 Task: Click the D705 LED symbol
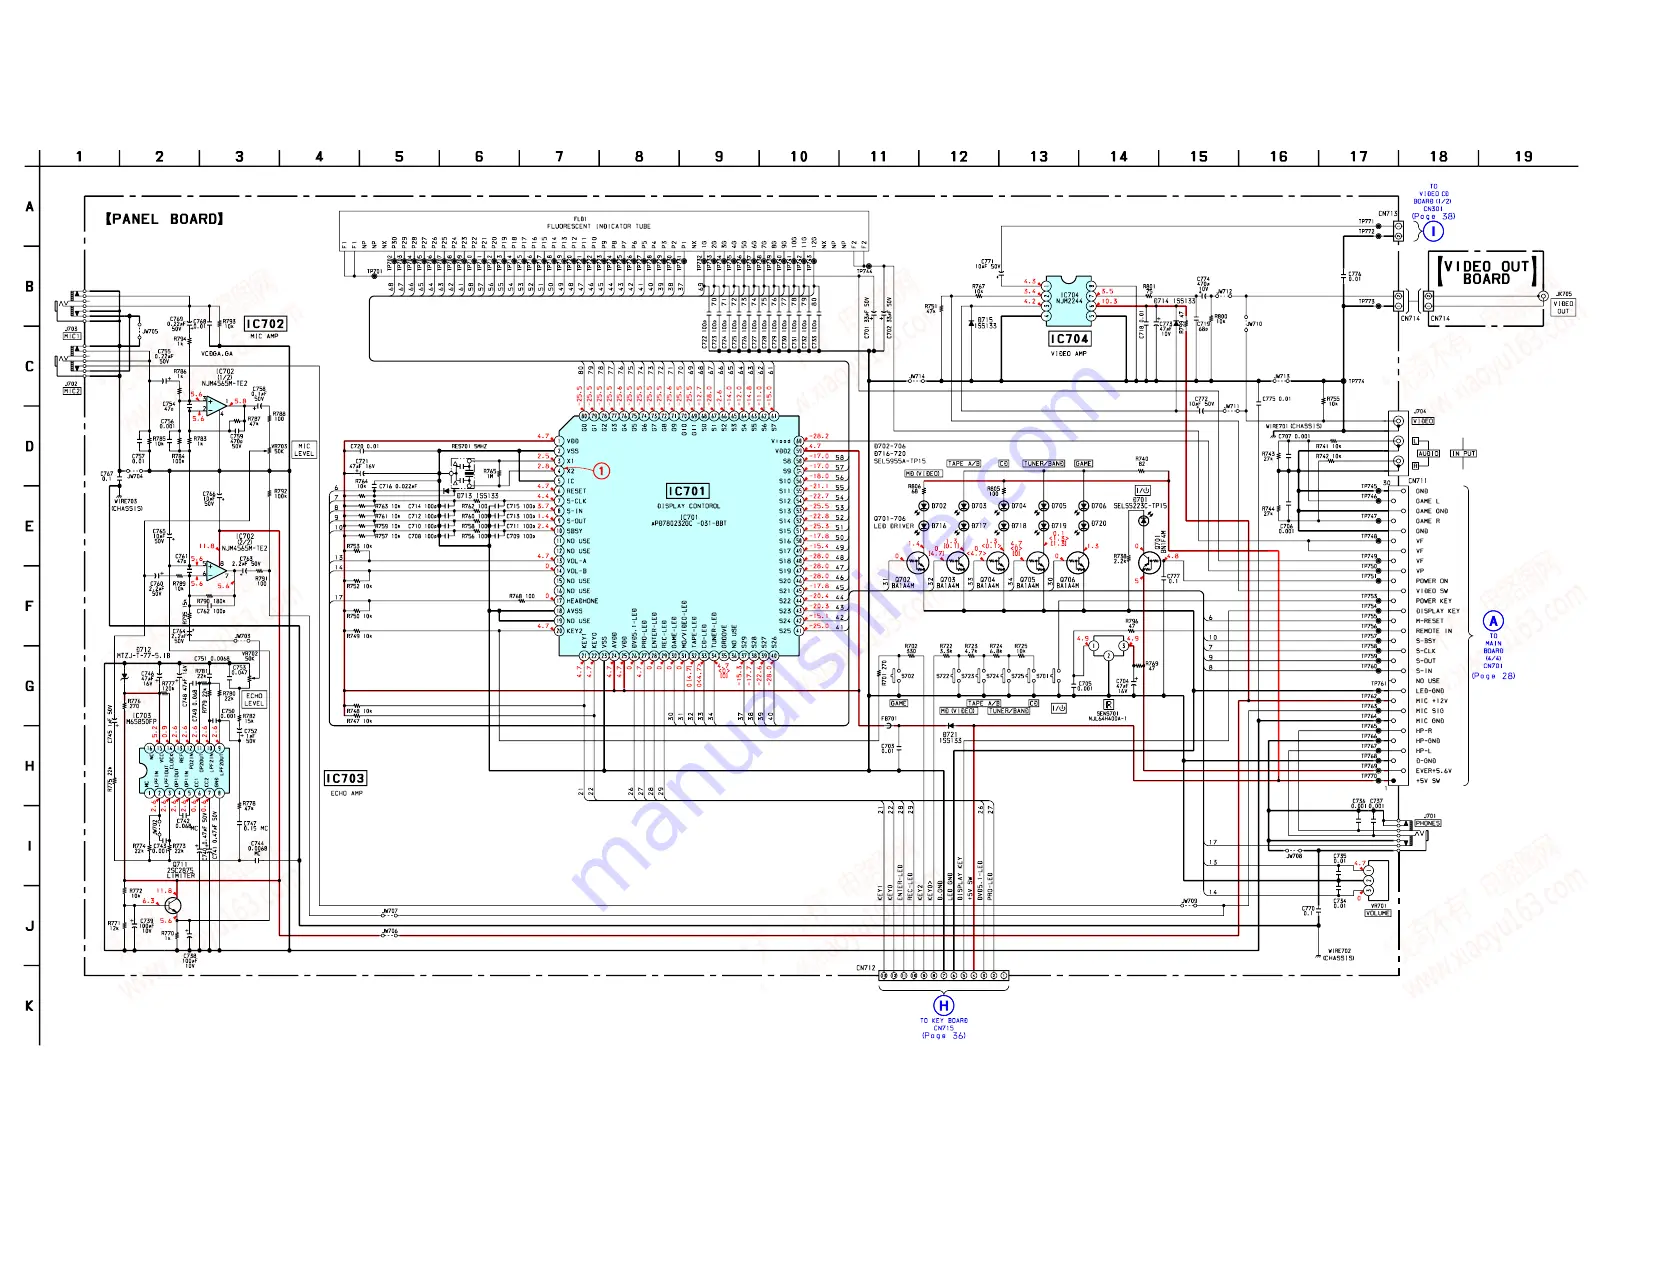pyautogui.click(x=1044, y=507)
